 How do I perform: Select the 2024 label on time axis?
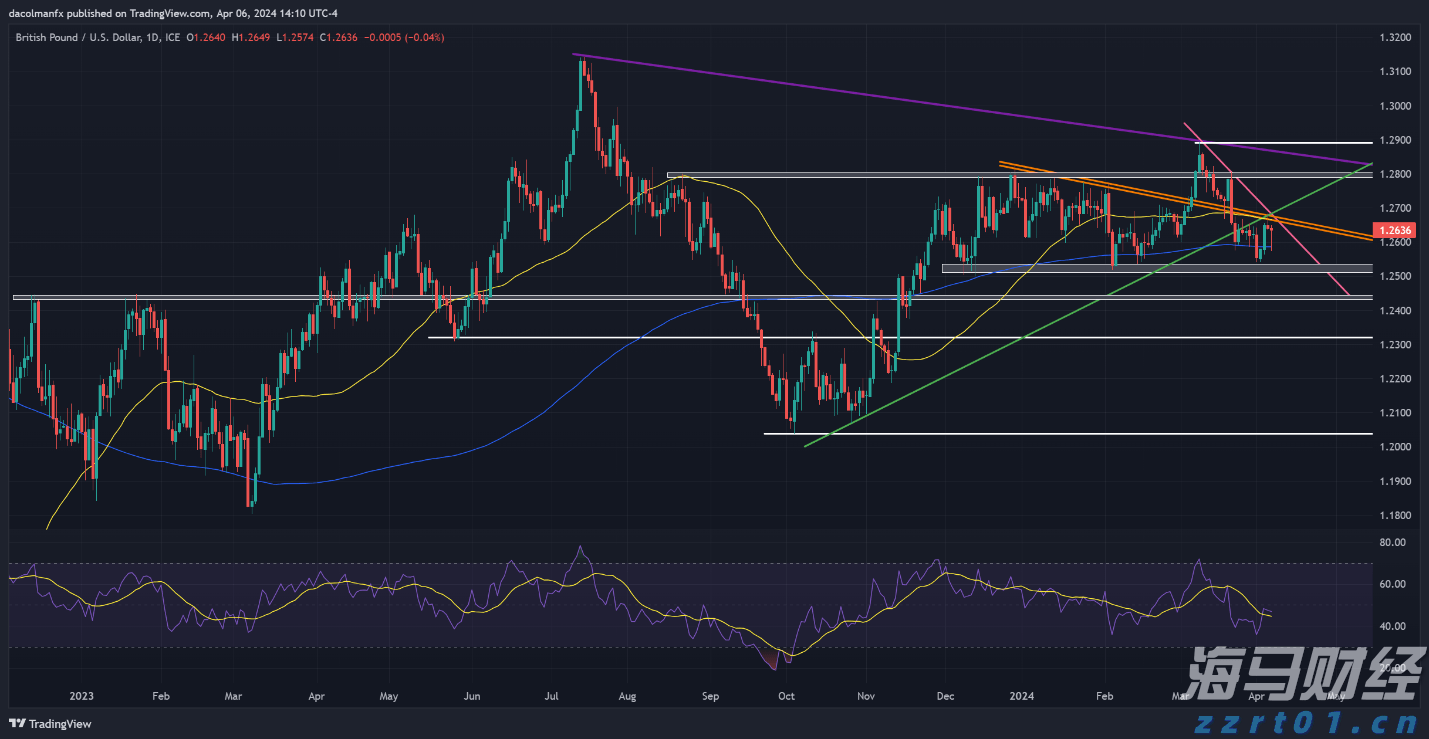(1022, 695)
